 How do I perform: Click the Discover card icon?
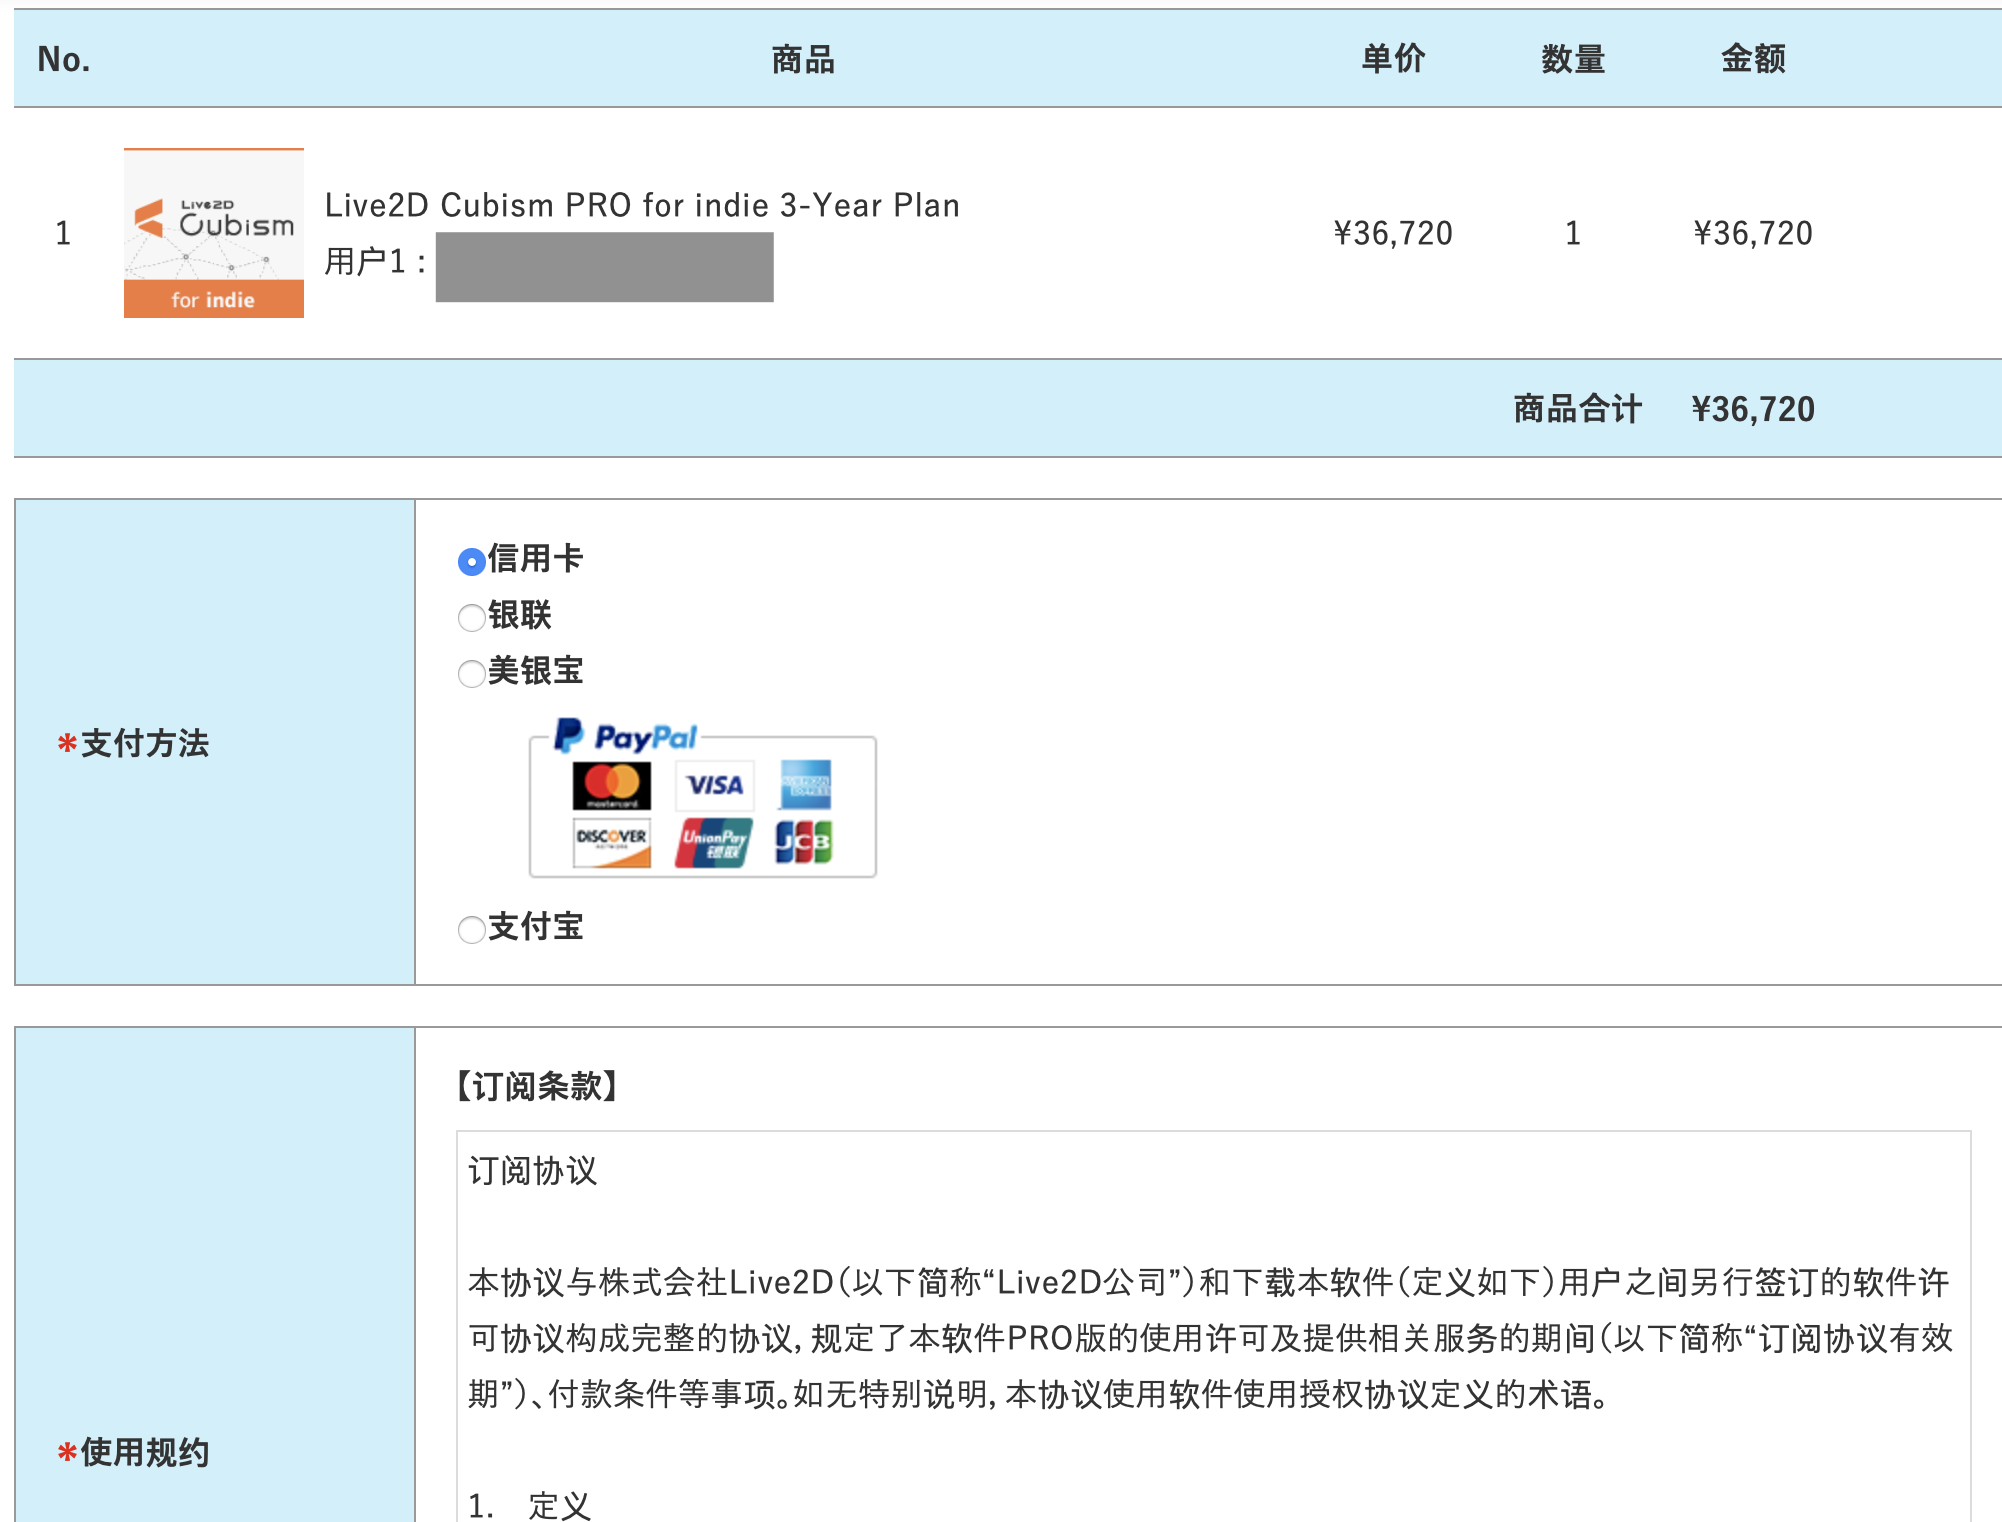click(612, 842)
